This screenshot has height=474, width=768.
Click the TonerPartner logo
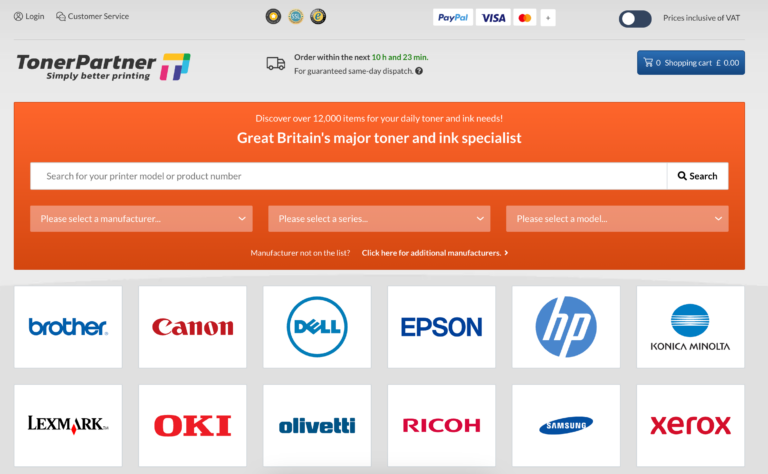(103, 67)
